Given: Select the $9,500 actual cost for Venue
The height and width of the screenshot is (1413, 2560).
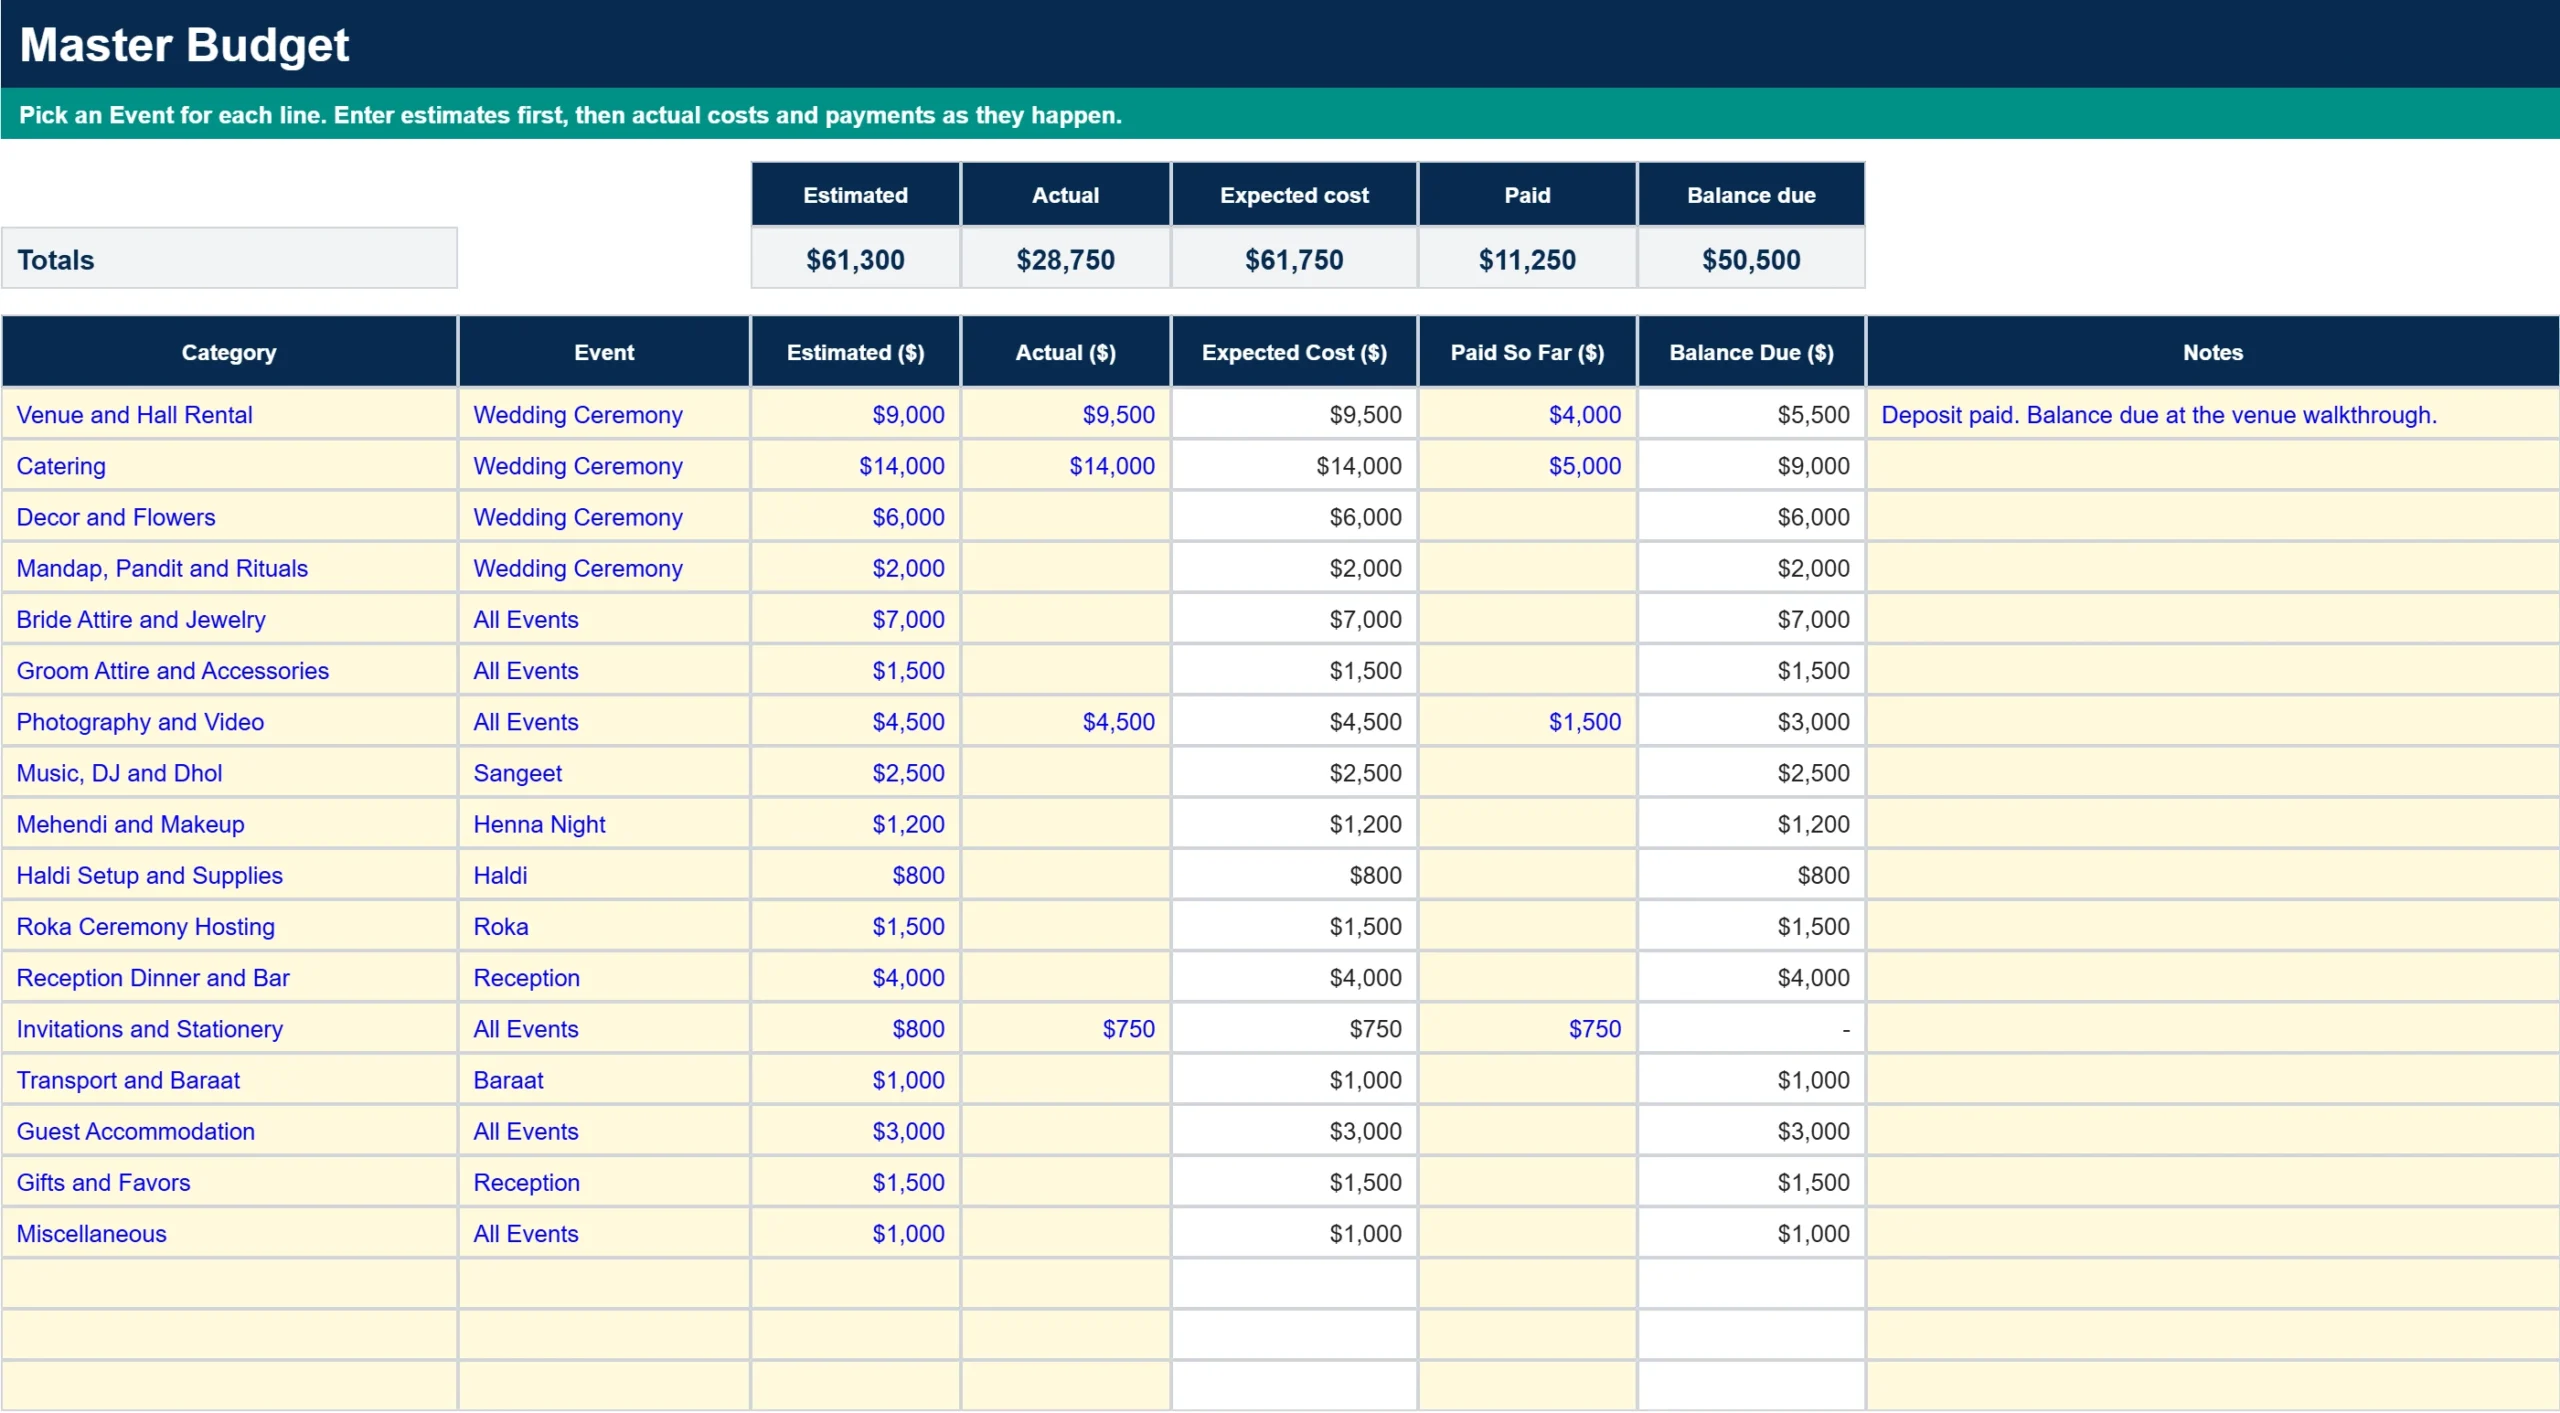Looking at the screenshot, I should click(x=1065, y=414).
